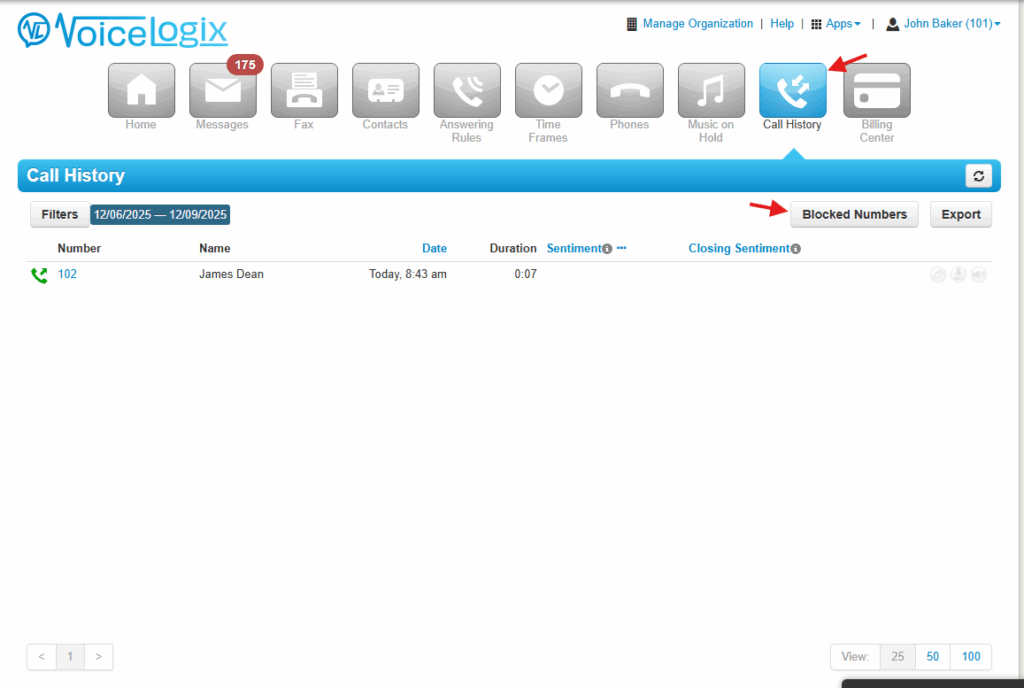Open Answering Rules icon
The image size is (1024, 688).
pyautogui.click(x=467, y=91)
